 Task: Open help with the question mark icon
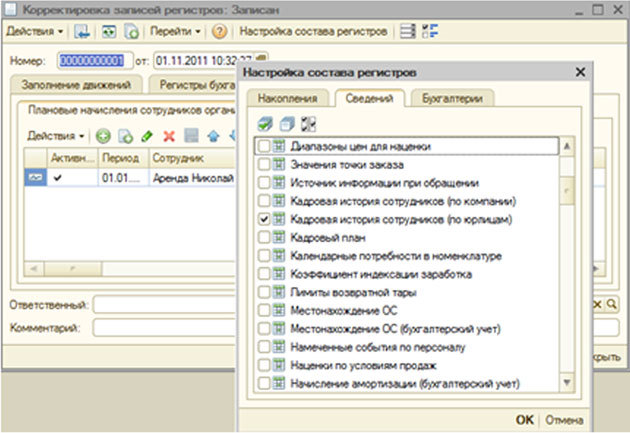[x=220, y=31]
